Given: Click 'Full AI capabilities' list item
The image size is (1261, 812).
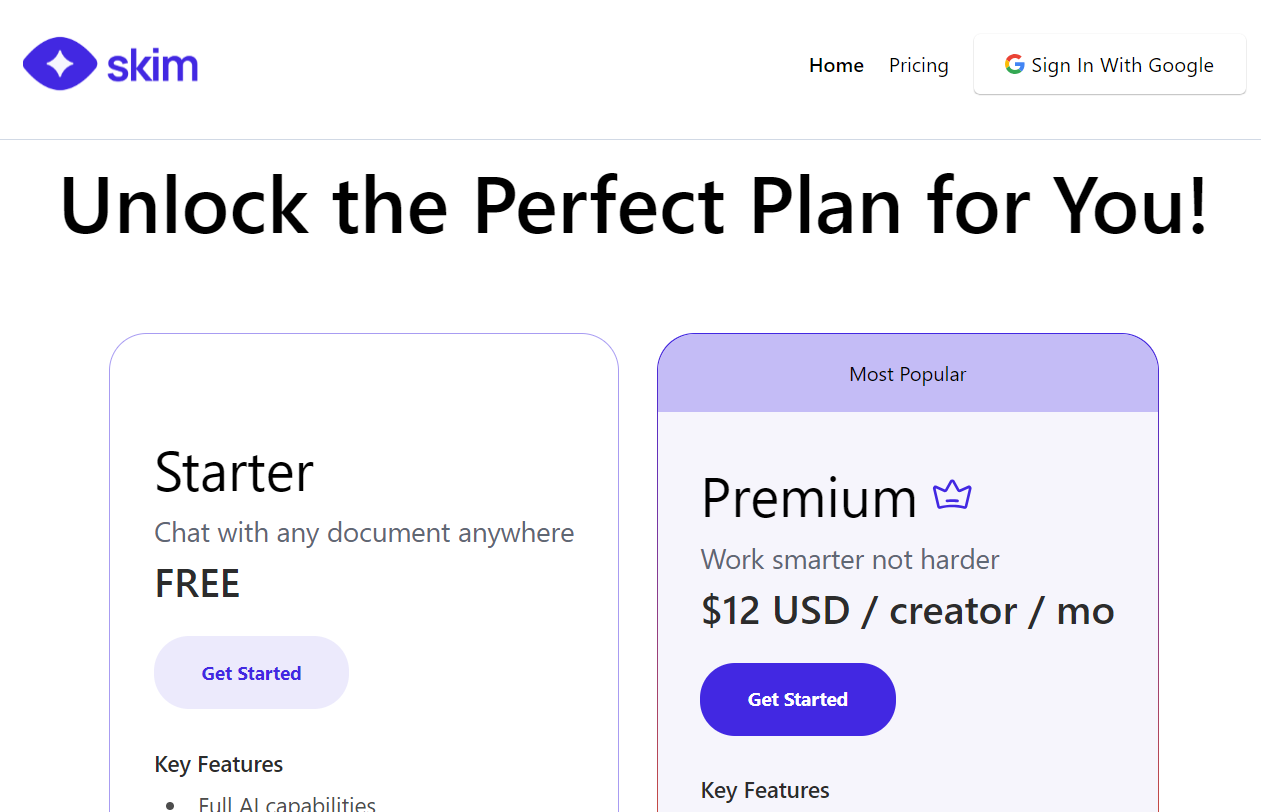Looking at the screenshot, I should click(x=286, y=803).
